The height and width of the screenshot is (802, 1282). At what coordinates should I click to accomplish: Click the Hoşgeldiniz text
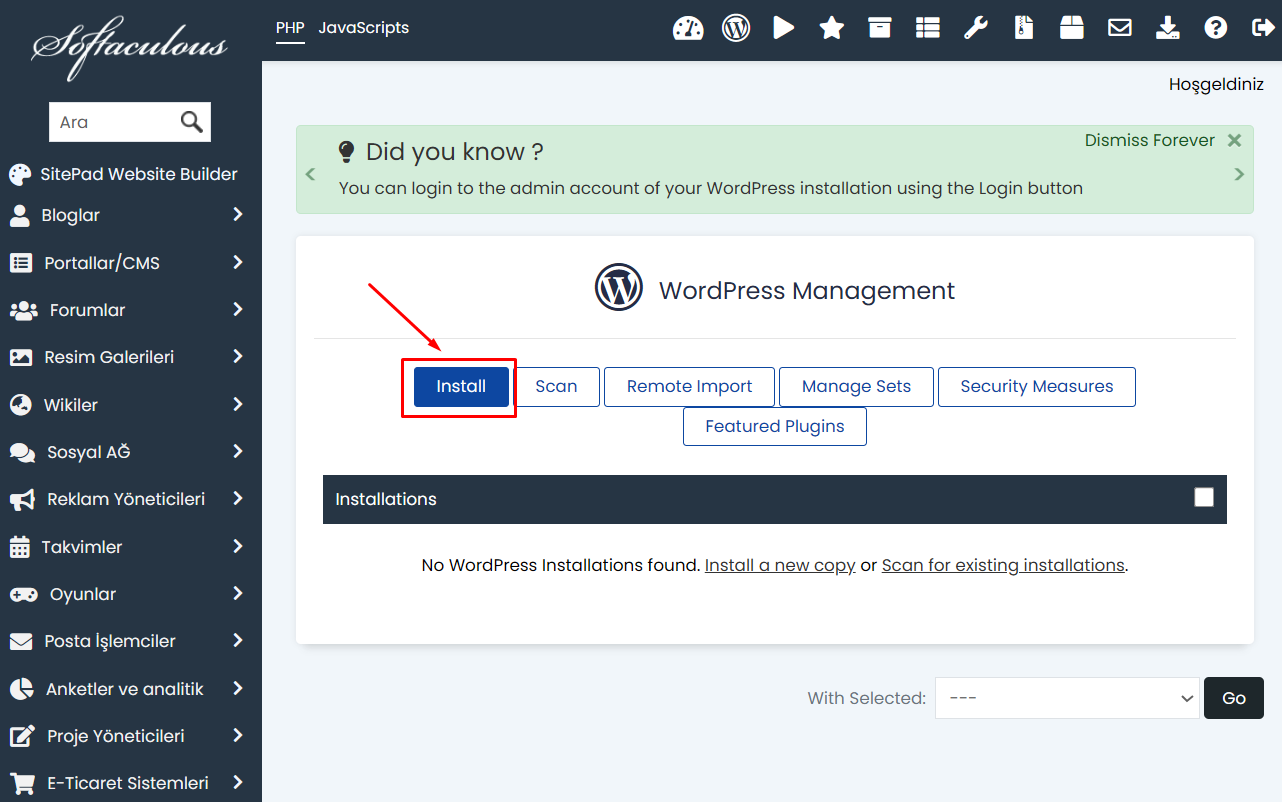click(1216, 85)
